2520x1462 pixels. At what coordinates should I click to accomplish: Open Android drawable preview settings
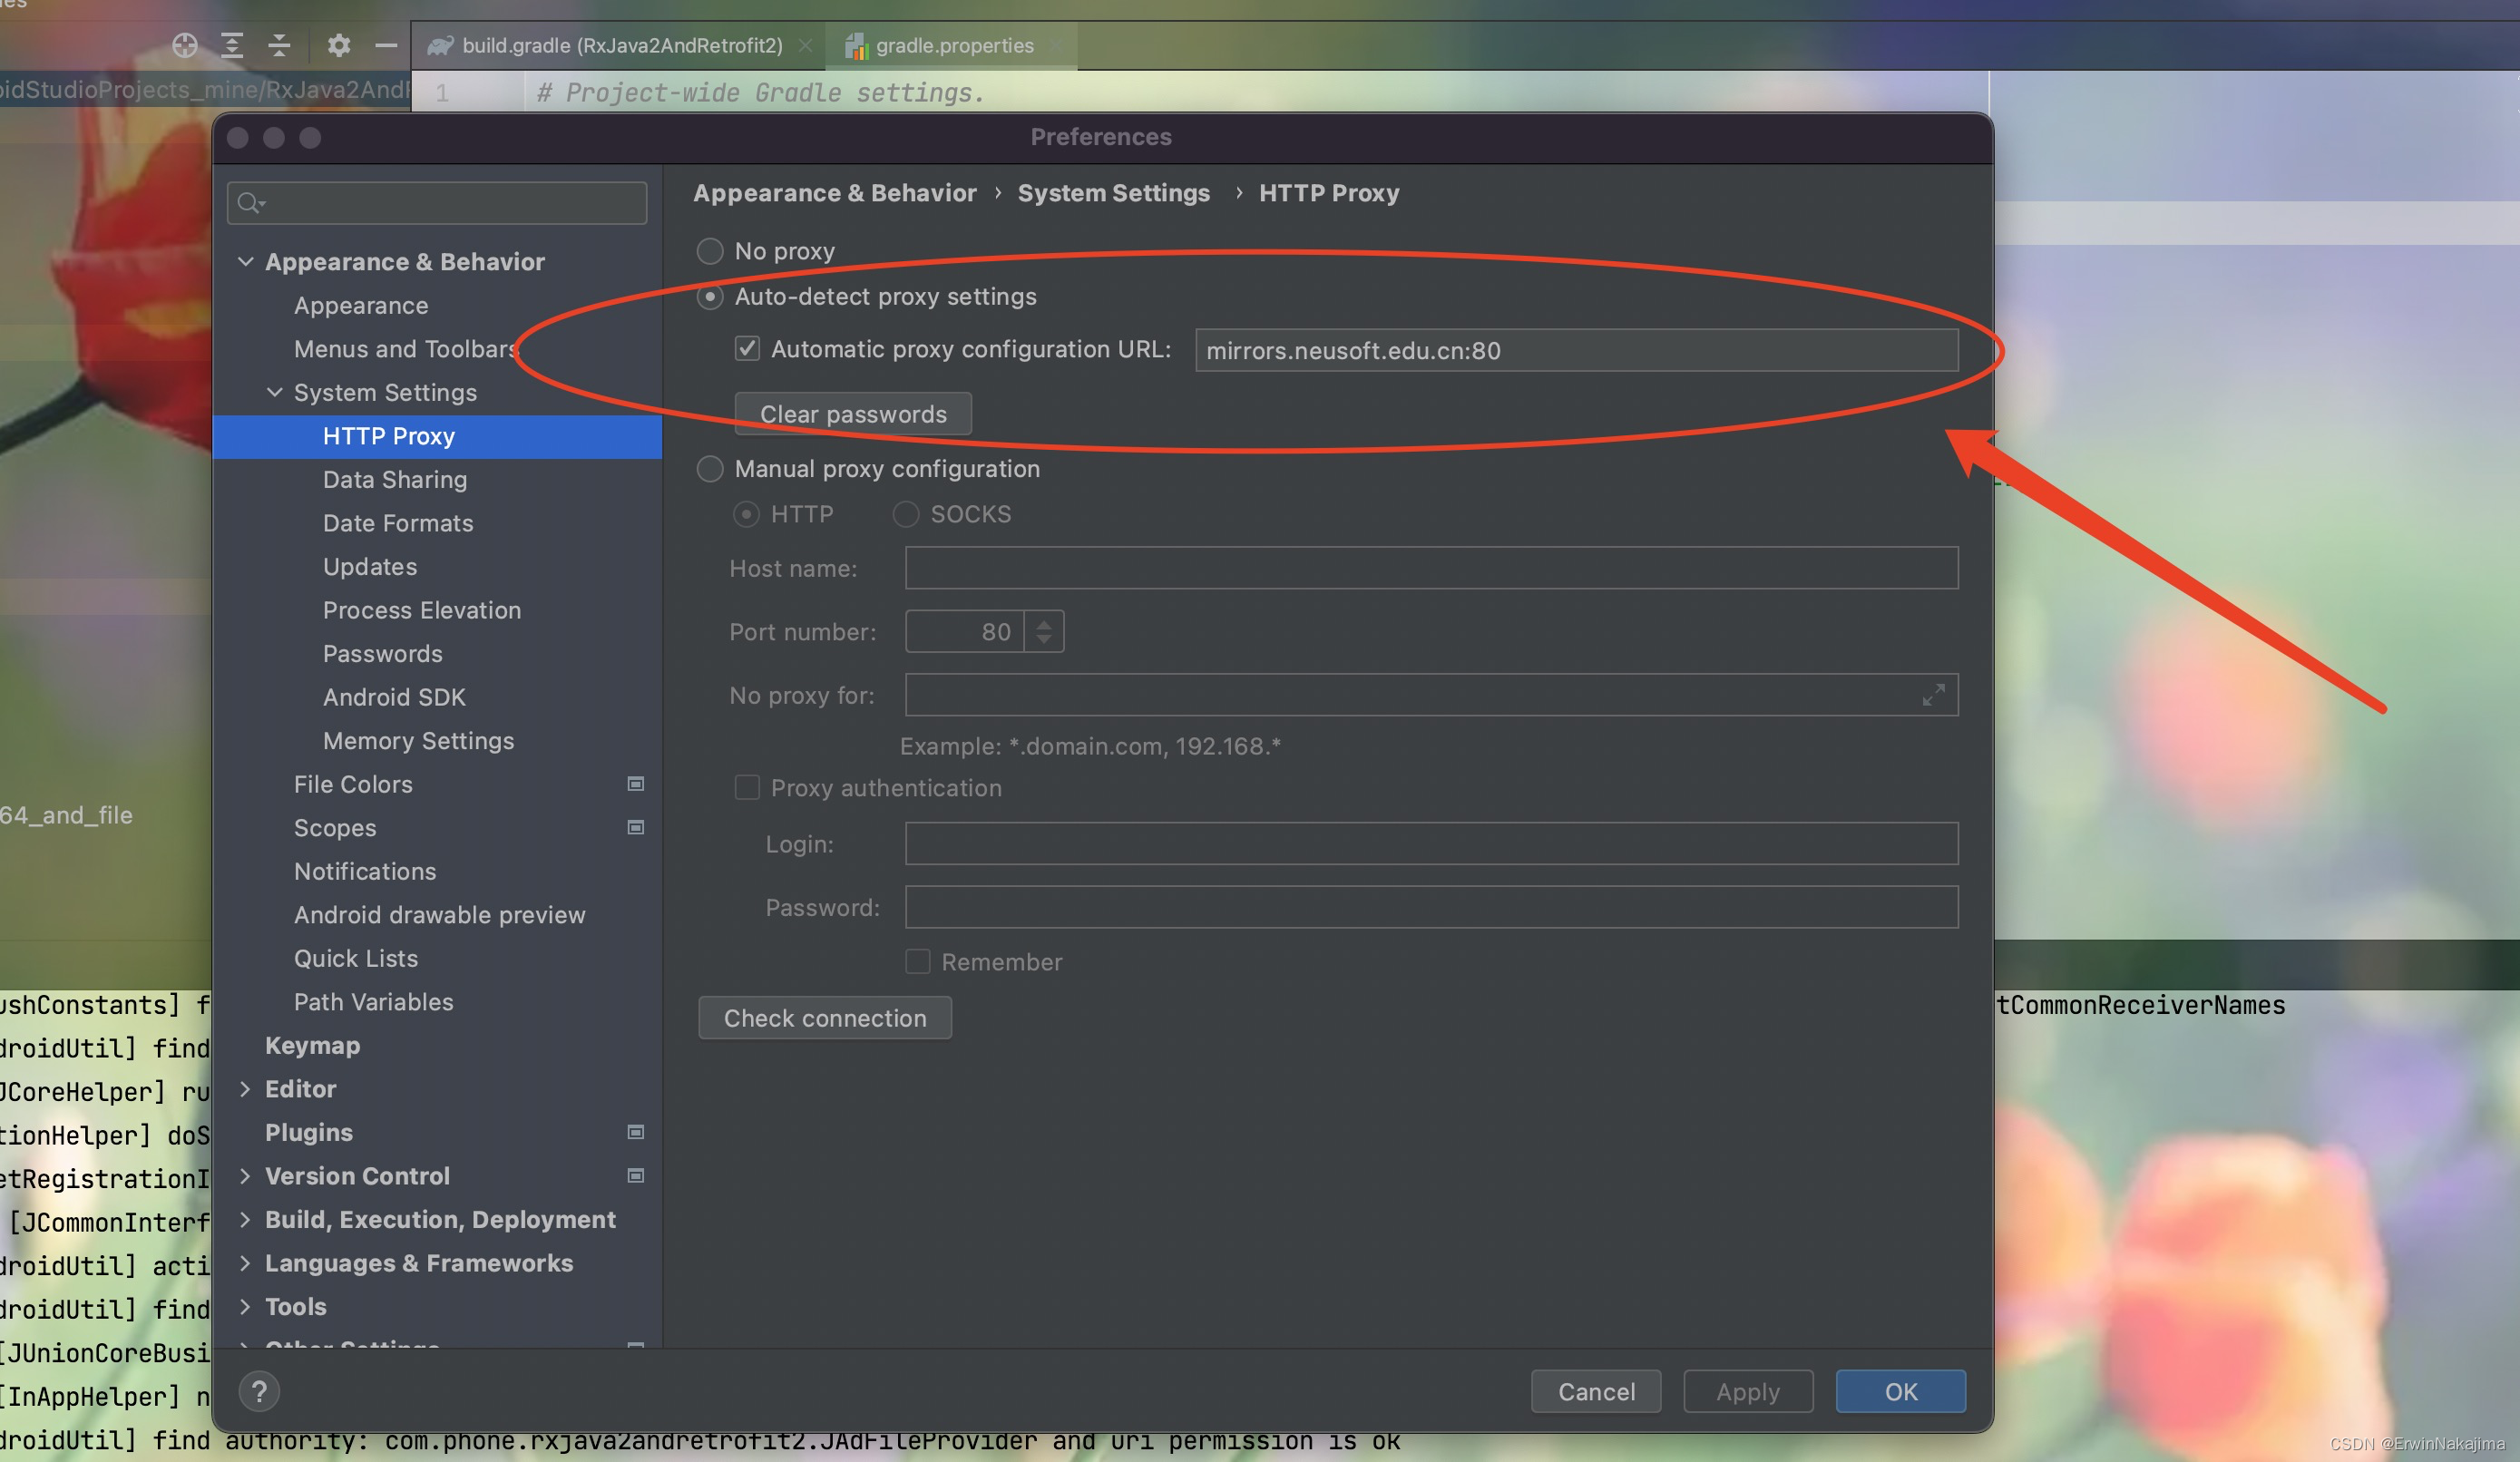coord(440,915)
